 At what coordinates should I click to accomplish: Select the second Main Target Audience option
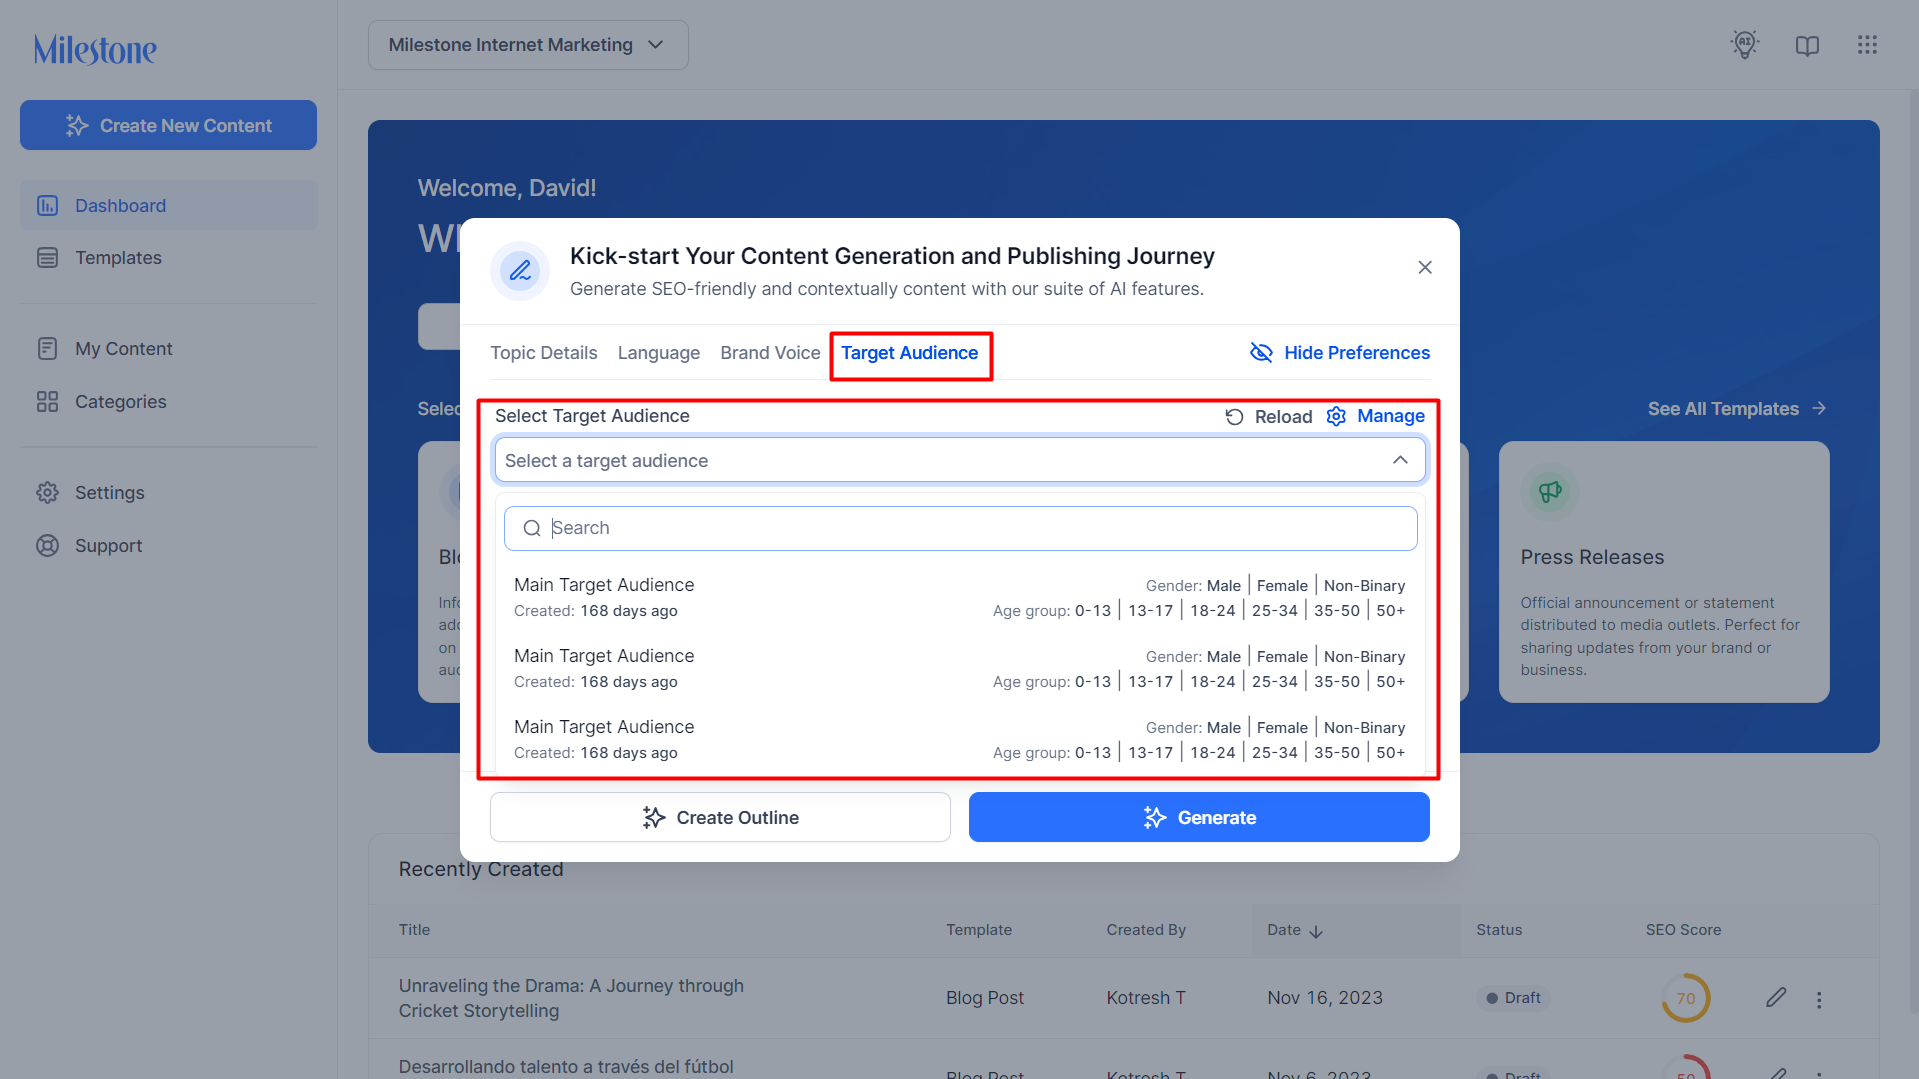click(x=959, y=669)
